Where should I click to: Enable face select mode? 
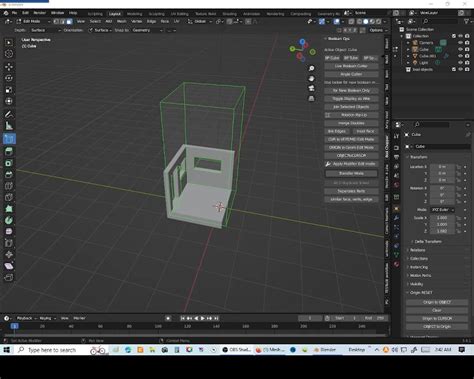[x=69, y=21]
